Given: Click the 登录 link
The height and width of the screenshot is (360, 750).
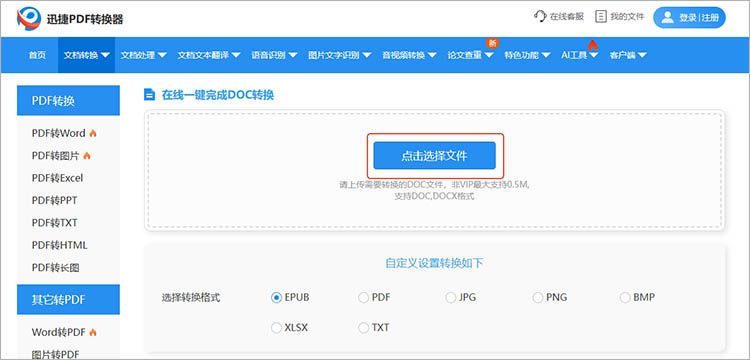Looking at the screenshot, I should click(x=688, y=18).
